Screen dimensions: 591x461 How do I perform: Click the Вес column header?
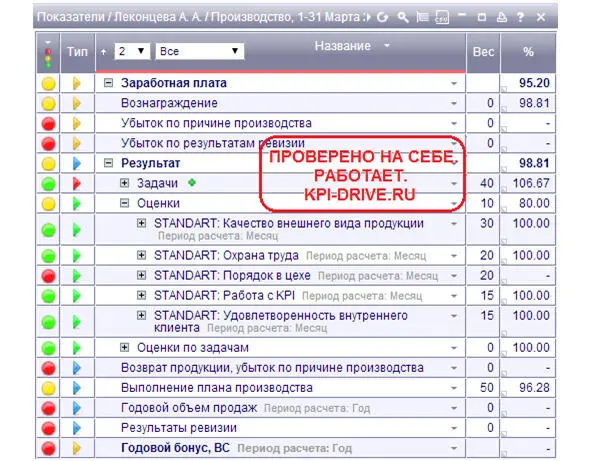(x=483, y=52)
